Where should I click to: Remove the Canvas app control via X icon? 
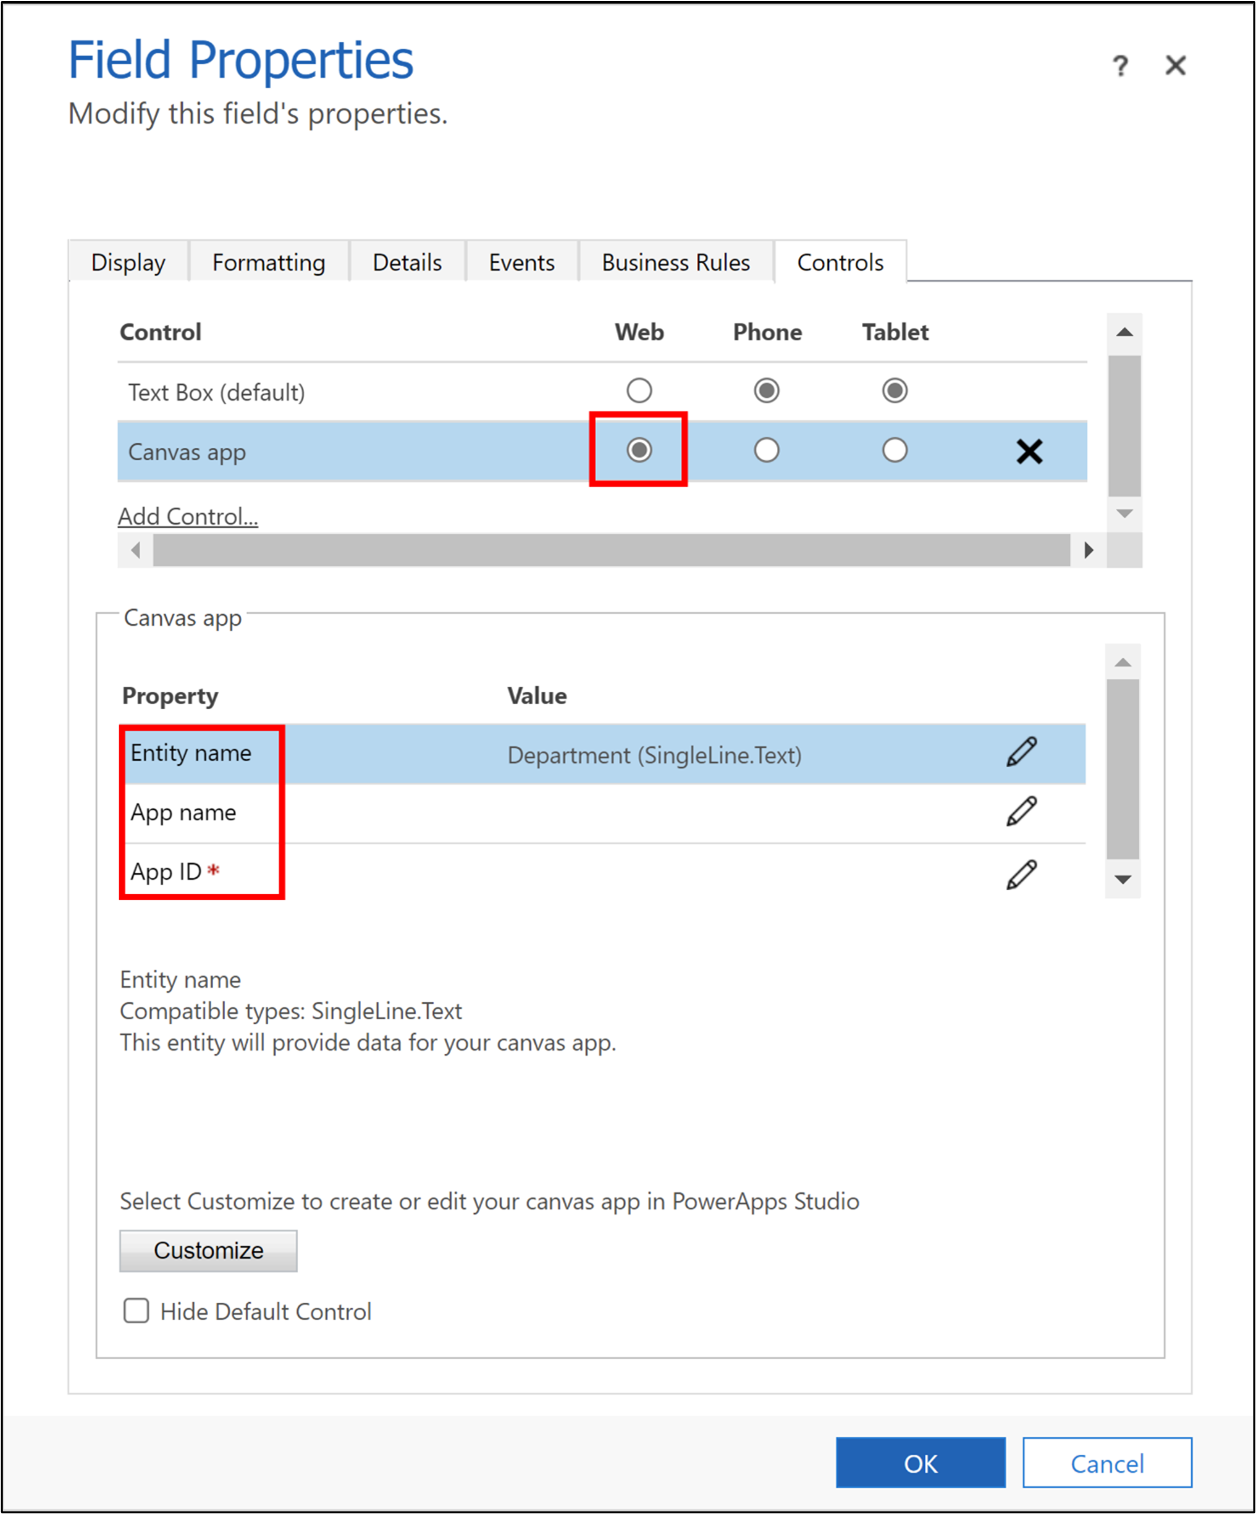1029,451
